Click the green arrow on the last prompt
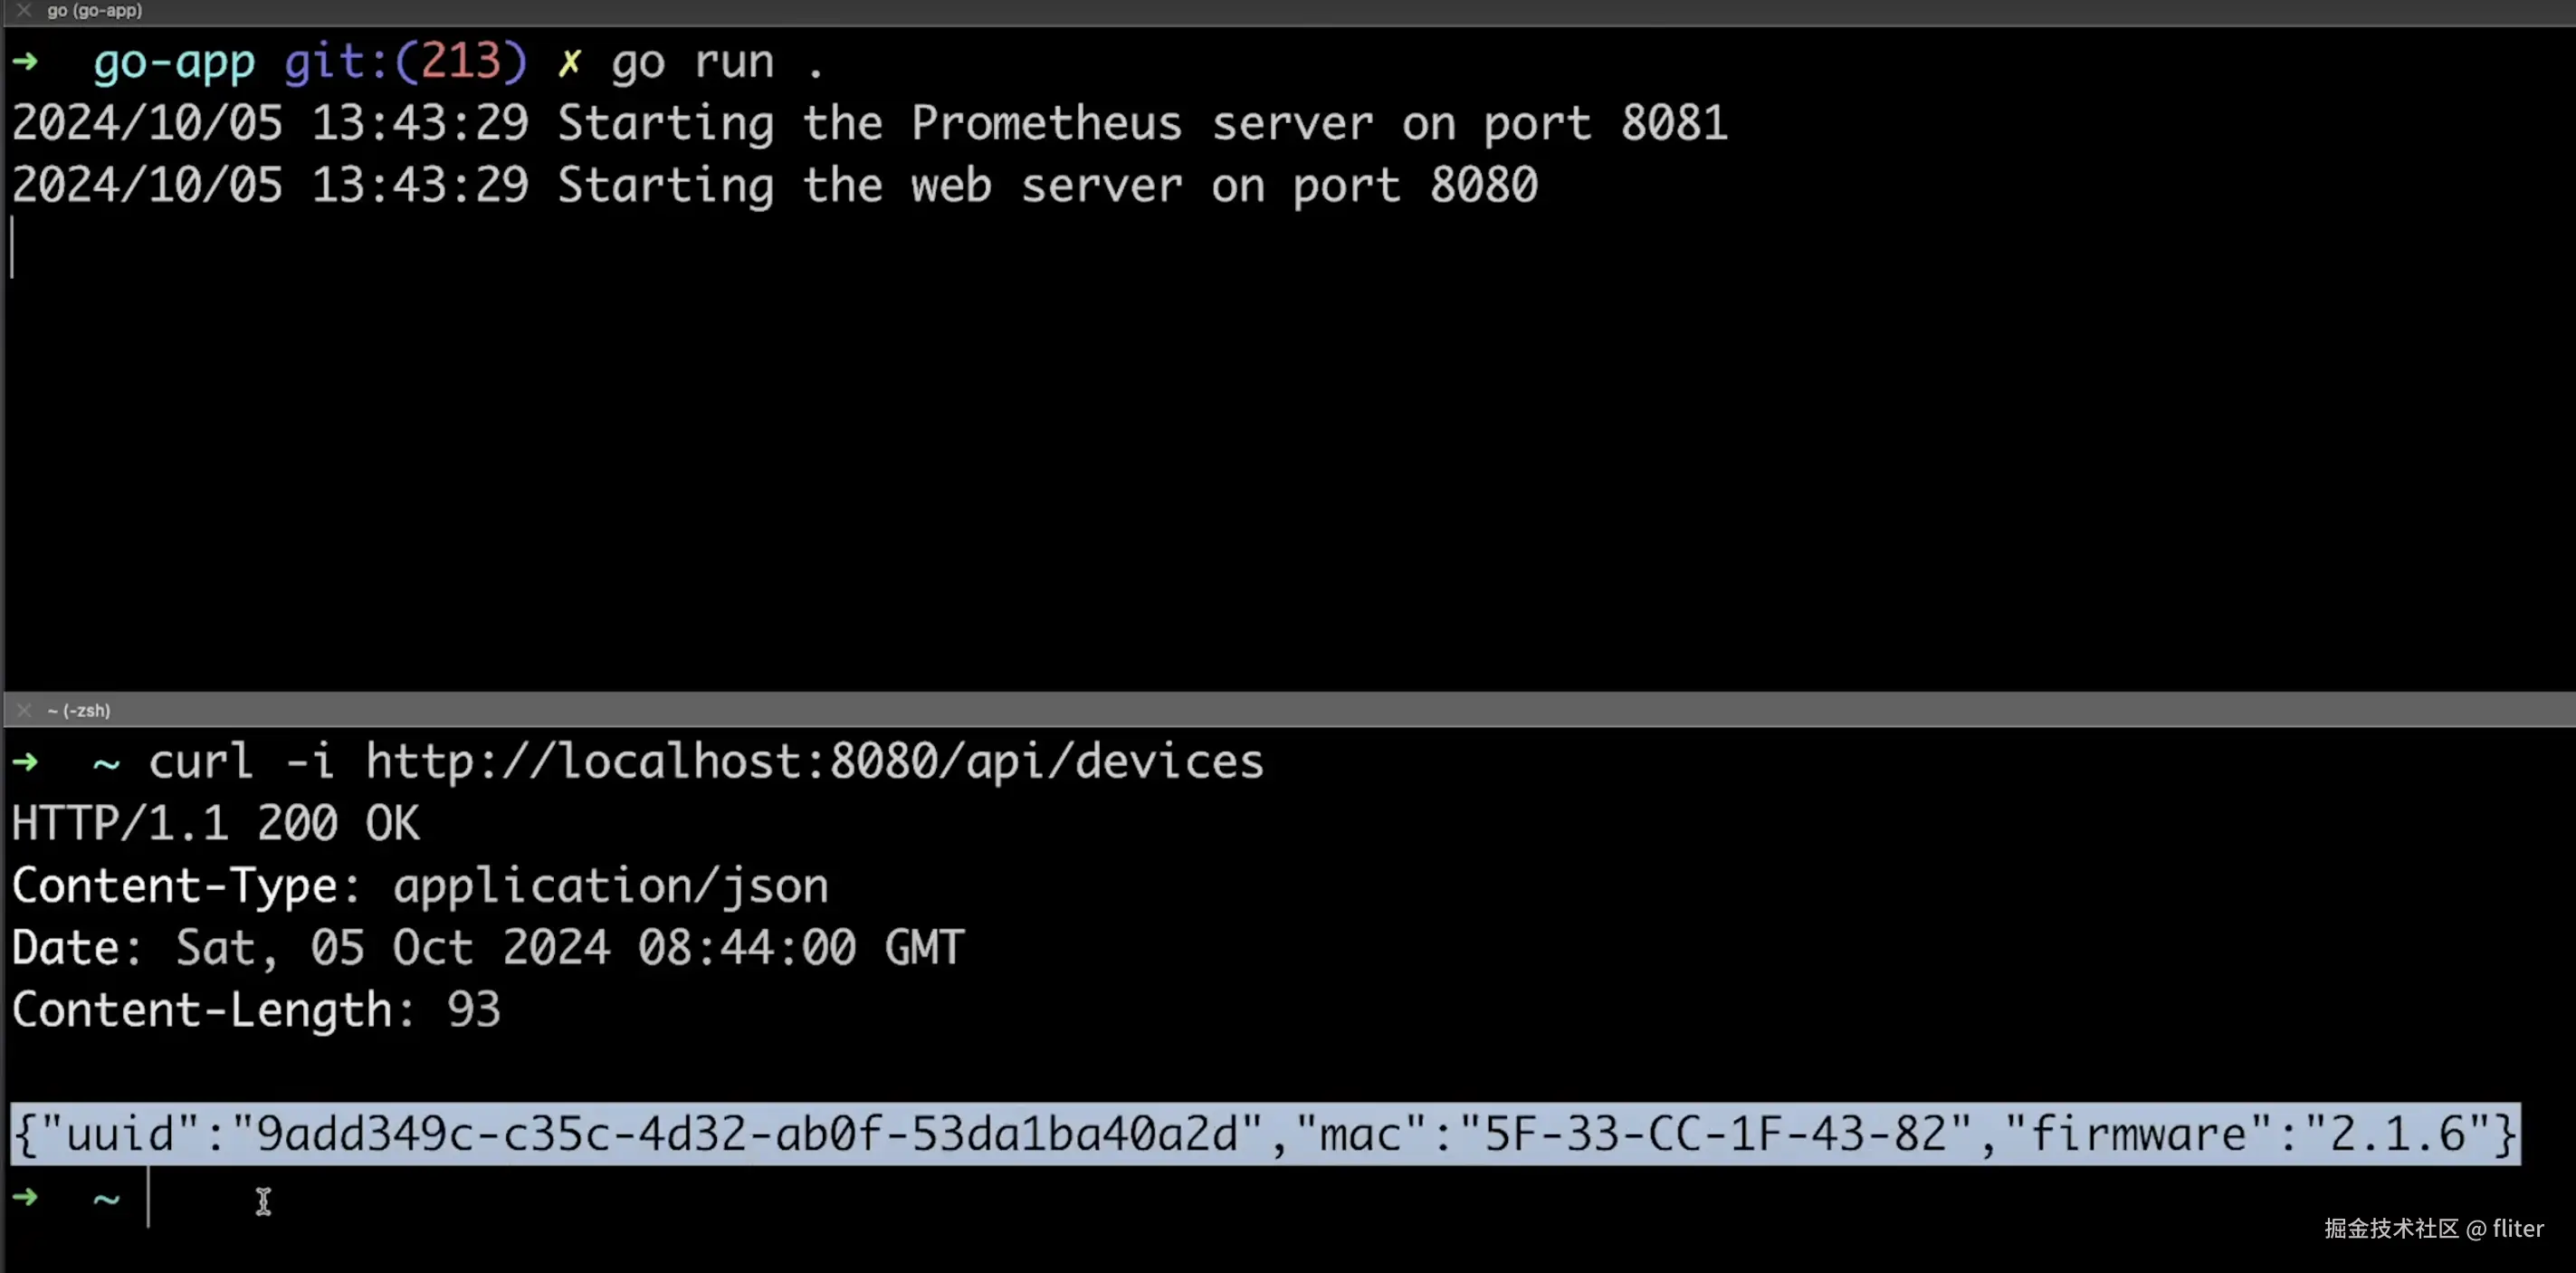 26,1197
